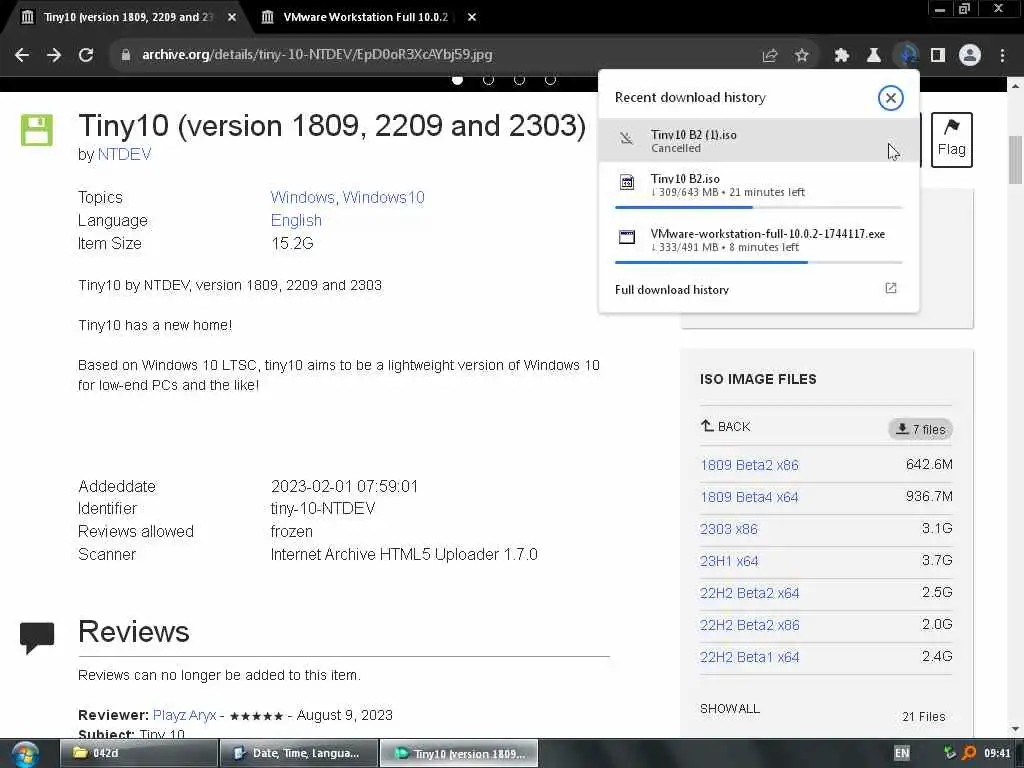1024x768 pixels.
Task: Click the Tiny10 Chrome taskbar button
Action: tap(459, 753)
